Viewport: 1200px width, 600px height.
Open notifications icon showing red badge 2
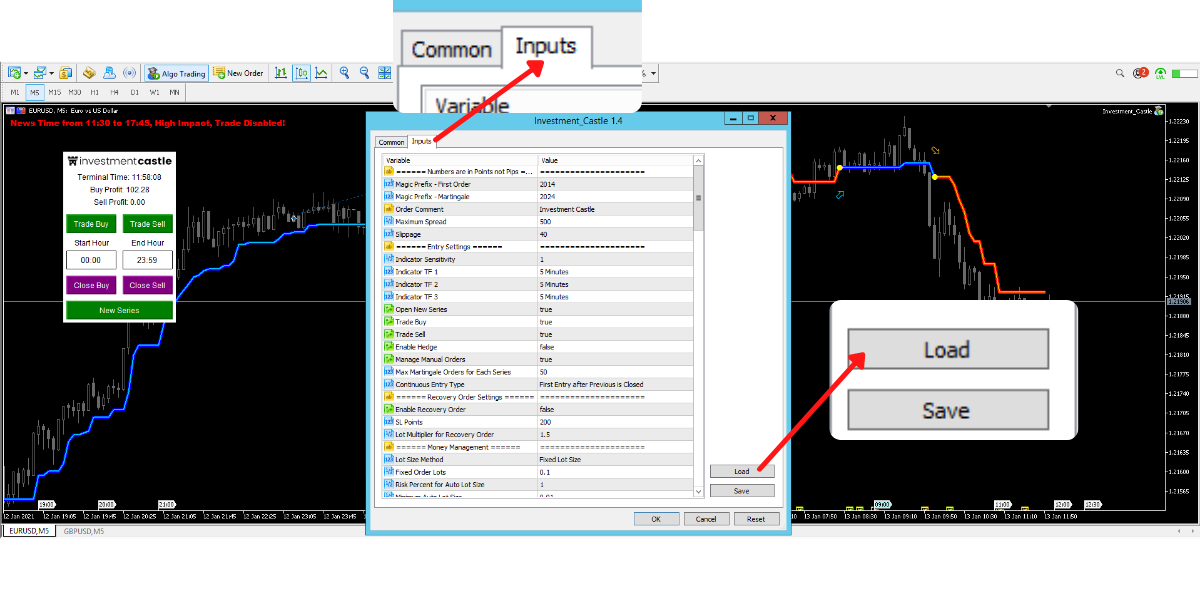click(1141, 73)
